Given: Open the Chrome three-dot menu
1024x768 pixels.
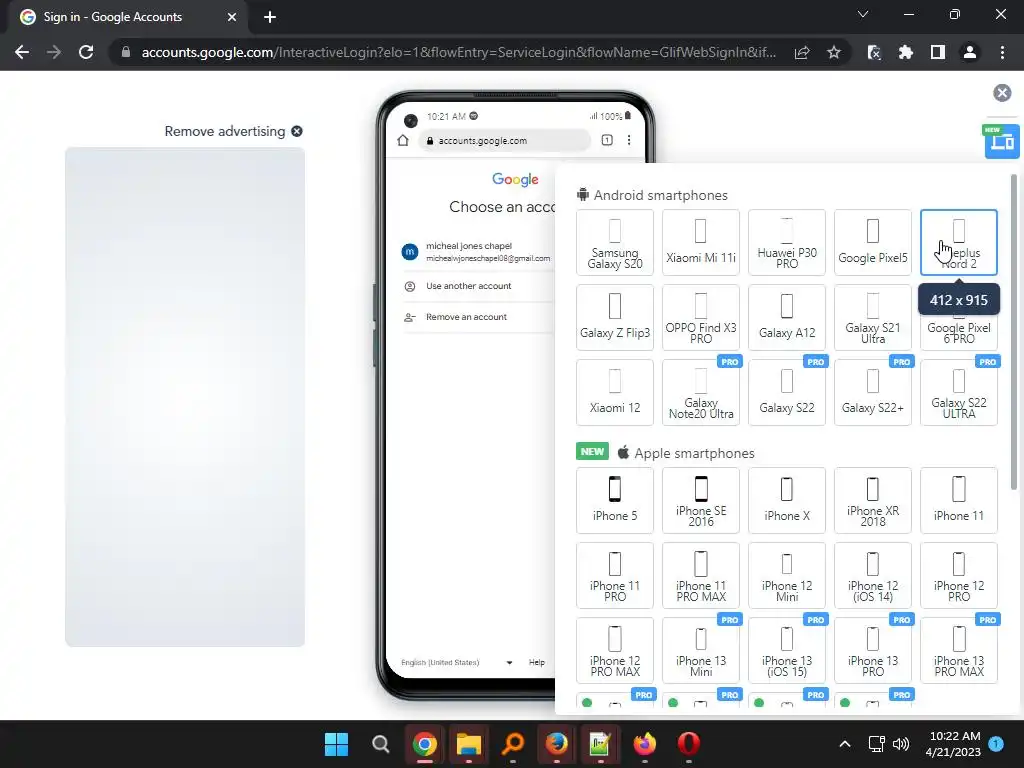Looking at the screenshot, I should coord(1002,52).
